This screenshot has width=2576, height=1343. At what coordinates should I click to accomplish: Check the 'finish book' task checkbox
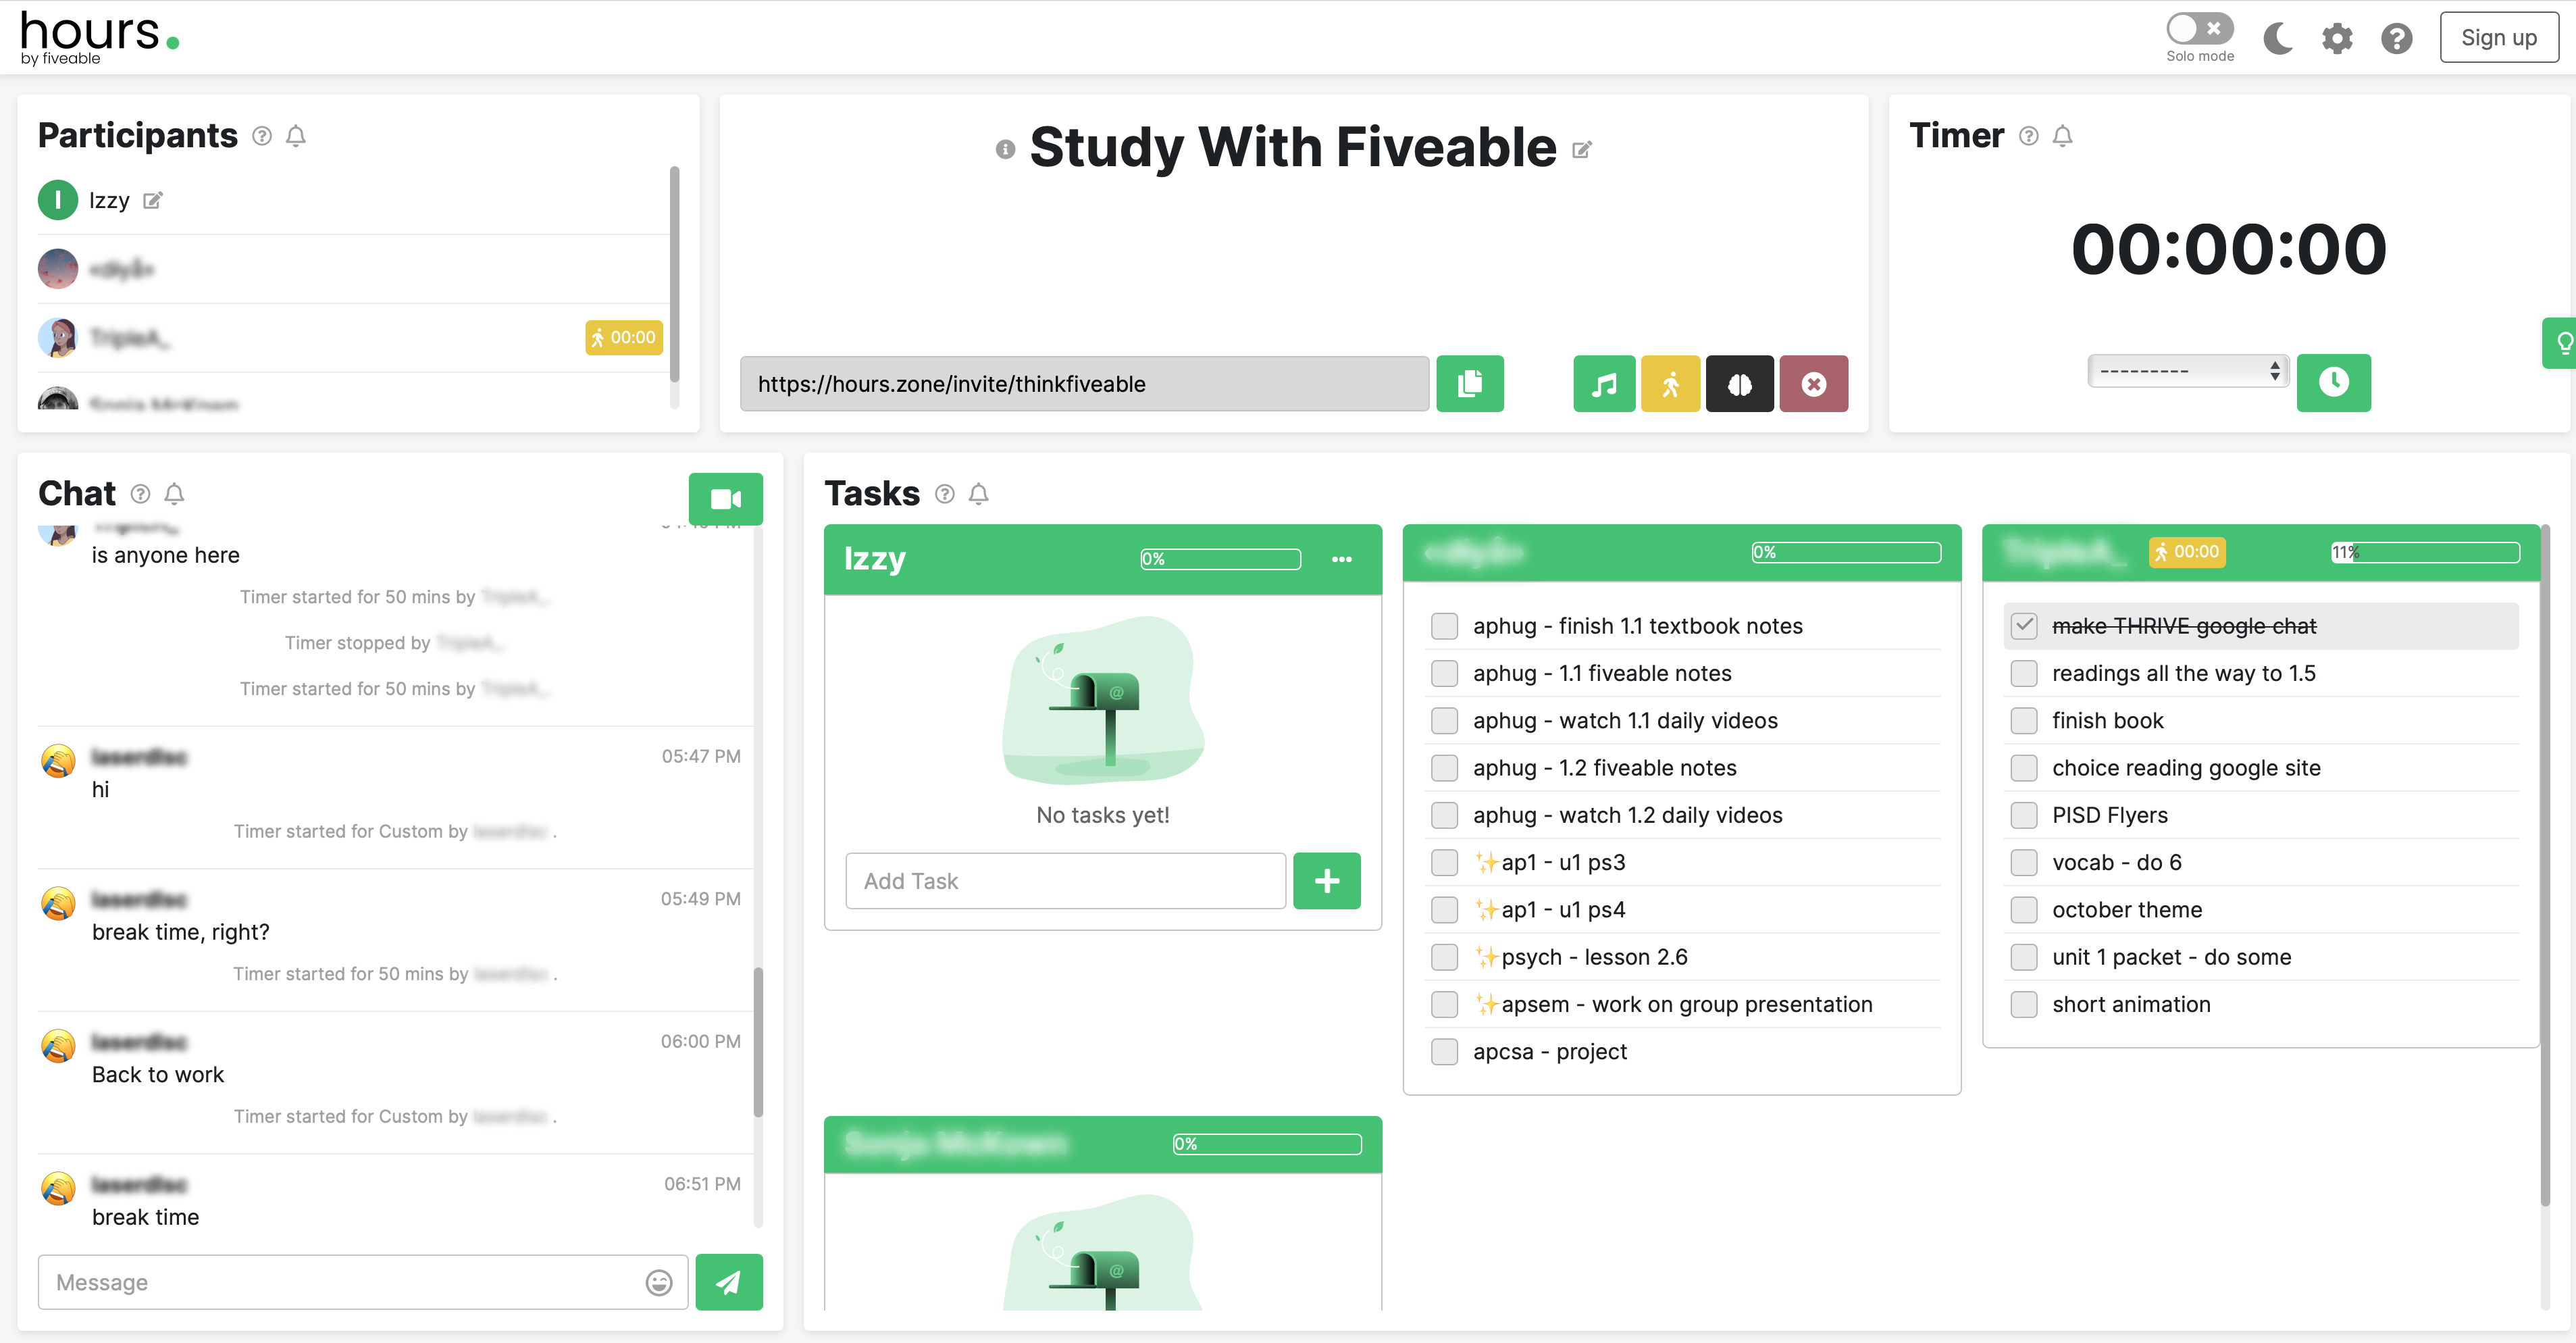click(2023, 721)
